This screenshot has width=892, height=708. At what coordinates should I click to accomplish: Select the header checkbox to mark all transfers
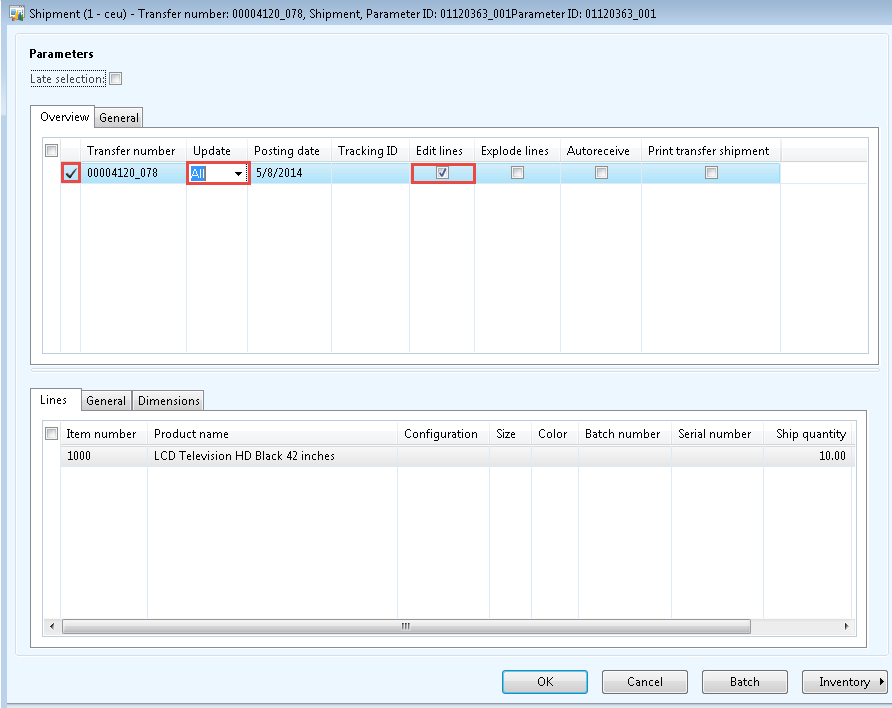[x=50, y=148]
